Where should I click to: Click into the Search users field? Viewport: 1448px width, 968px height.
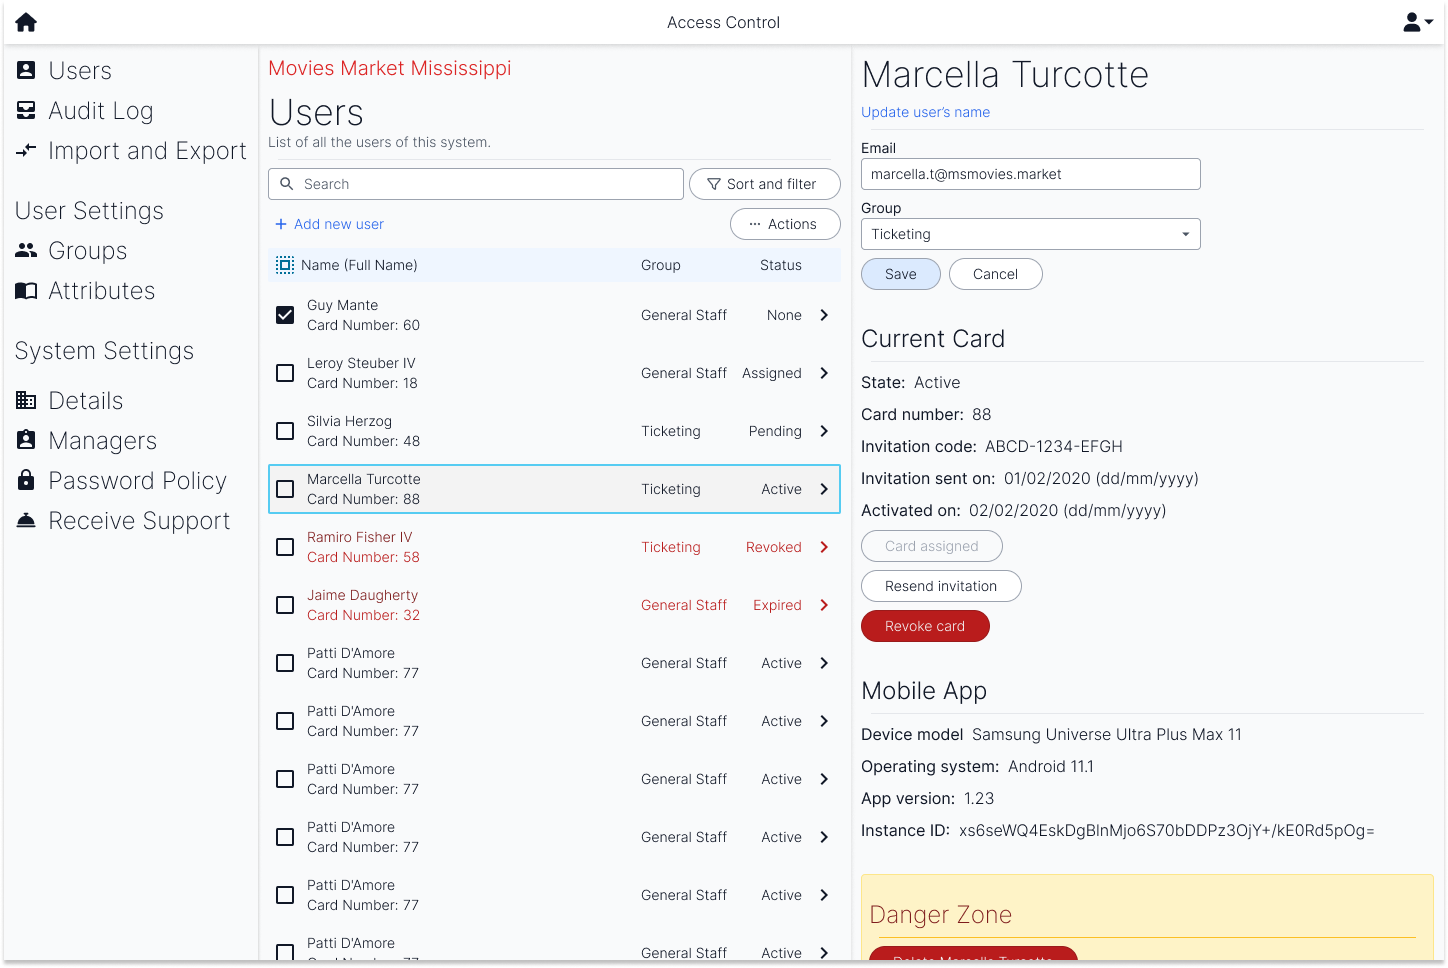(476, 184)
